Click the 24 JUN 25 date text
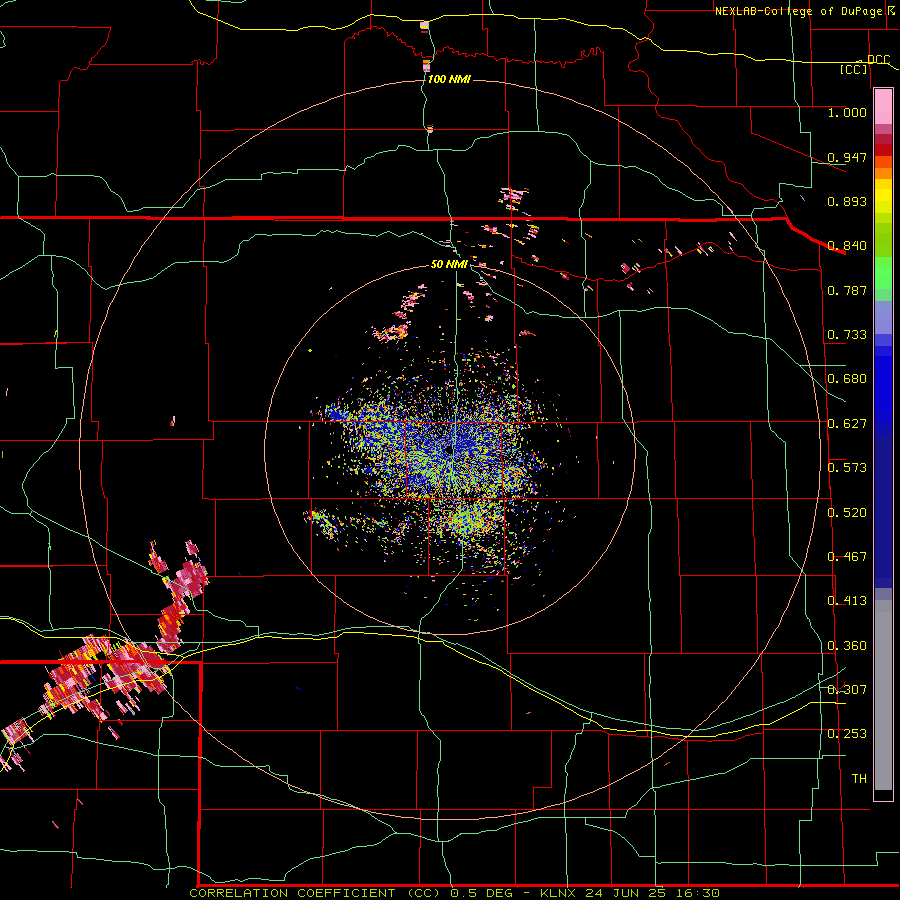The height and width of the screenshot is (900, 900). [626, 893]
